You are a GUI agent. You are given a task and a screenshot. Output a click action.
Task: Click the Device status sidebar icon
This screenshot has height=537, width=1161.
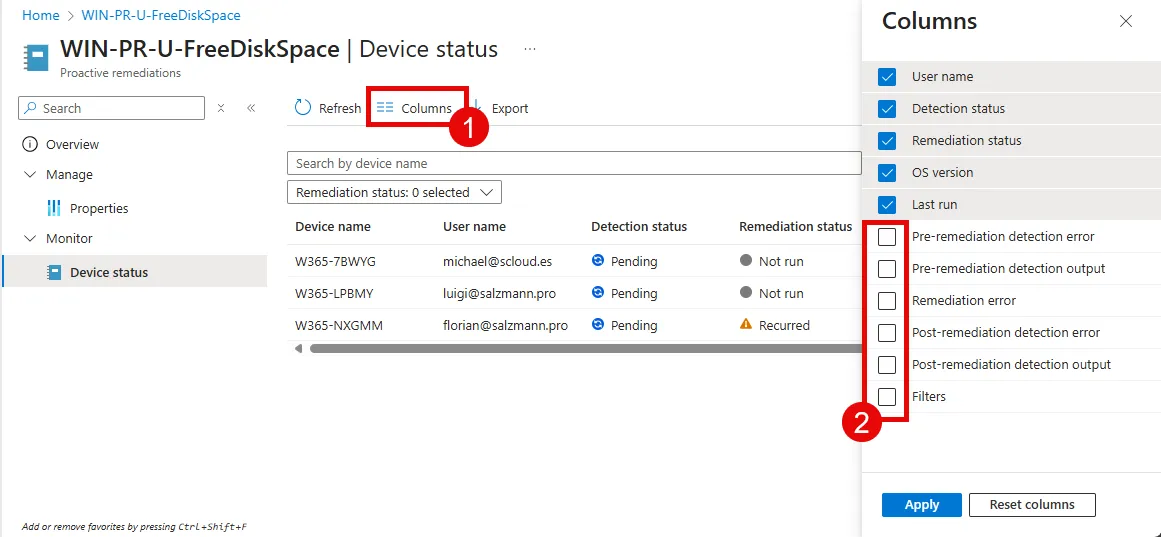click(53, 272)
